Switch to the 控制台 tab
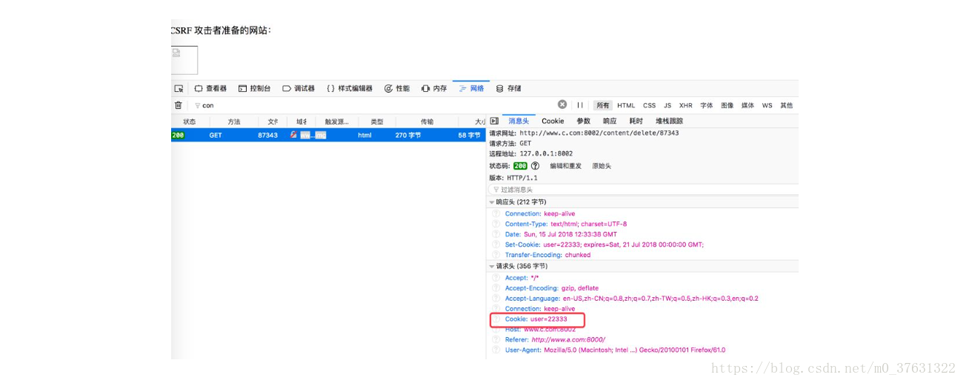Screen dimensions: 965x383 [x=254, y=89]
